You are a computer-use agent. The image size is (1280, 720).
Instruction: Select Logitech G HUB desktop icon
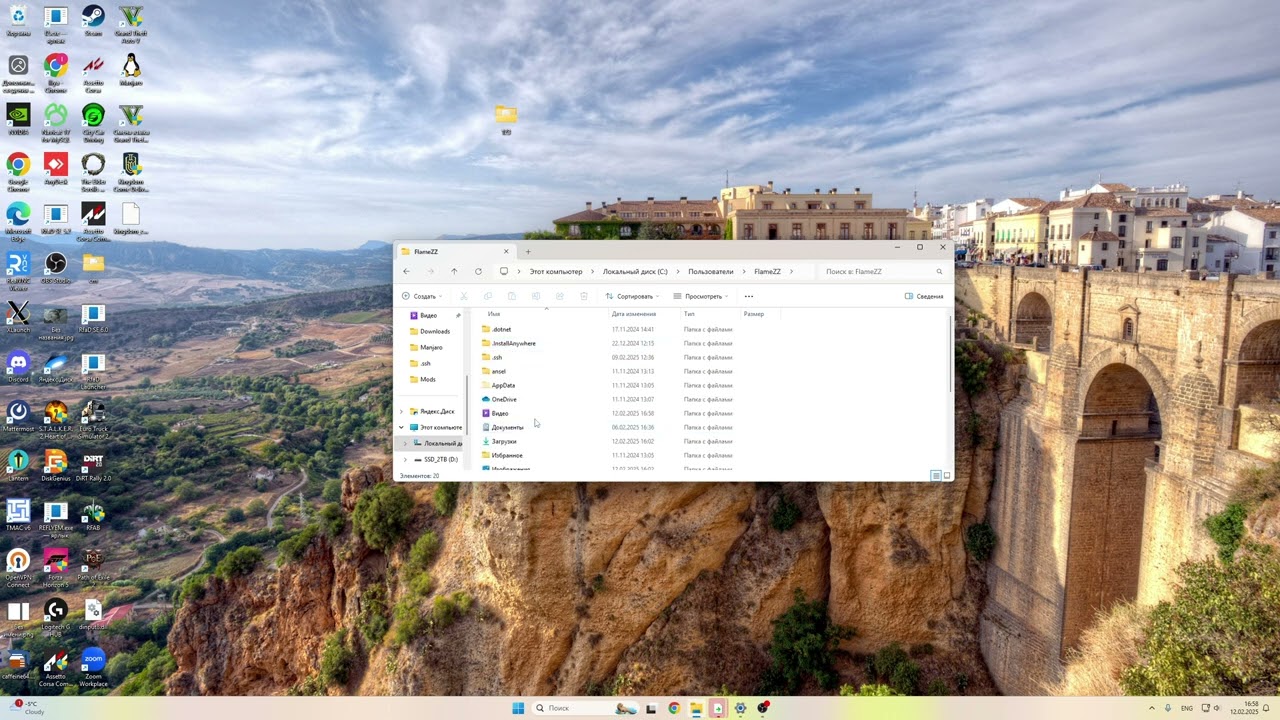[56, 617]
